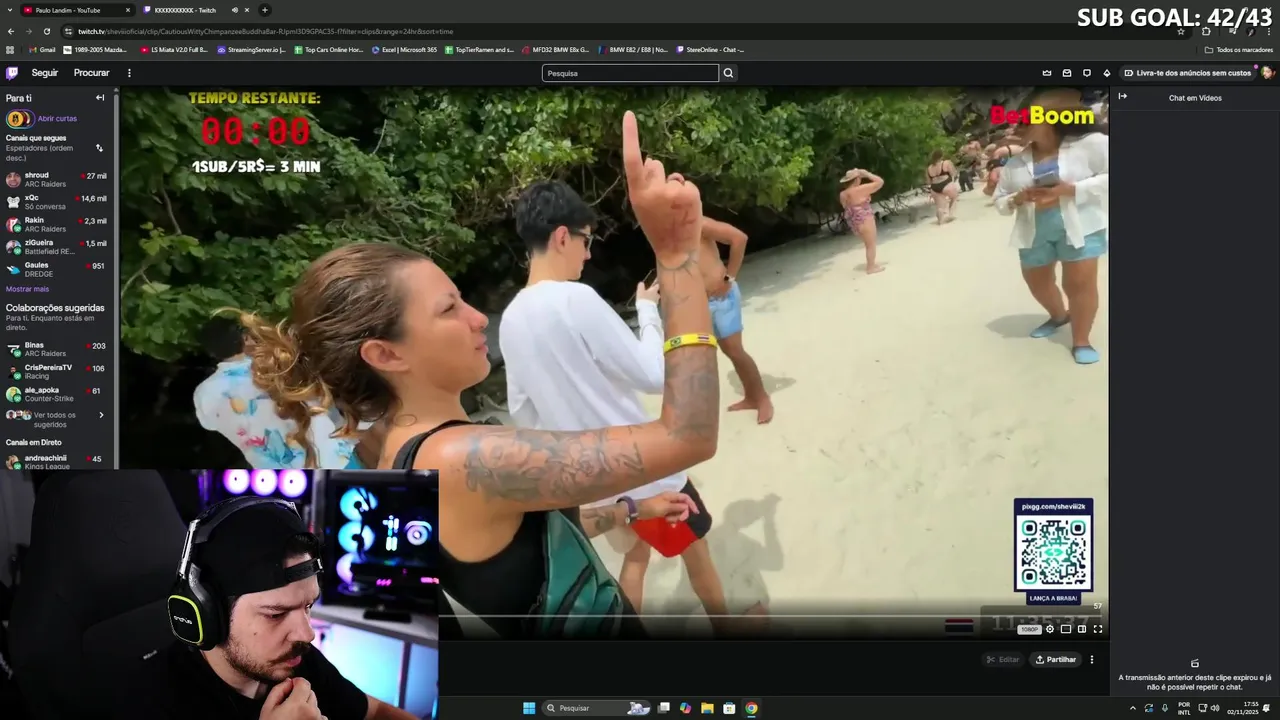The height and width of the screenshot is (720, 1280).
Task: Open the Excel Microsoft 365 bookmark
Action: [405, 50]
